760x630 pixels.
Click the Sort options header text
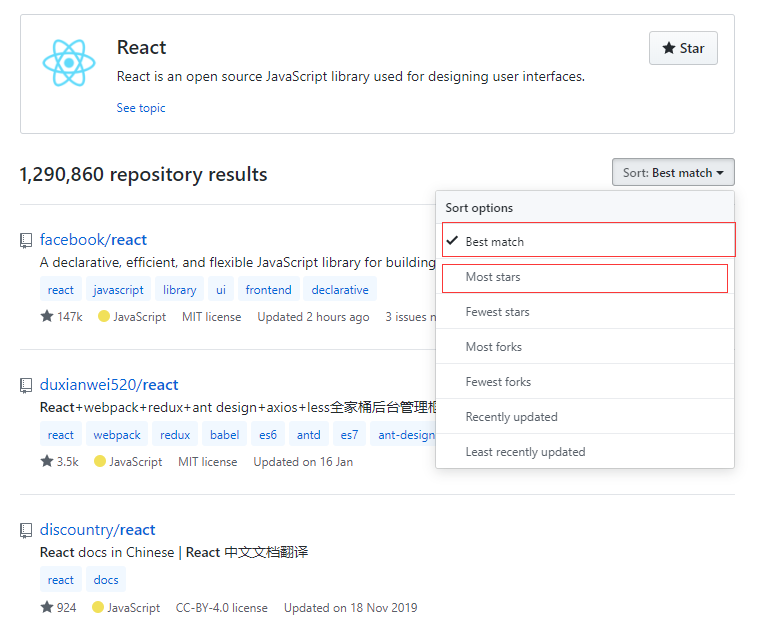click(x=479, y=207)
